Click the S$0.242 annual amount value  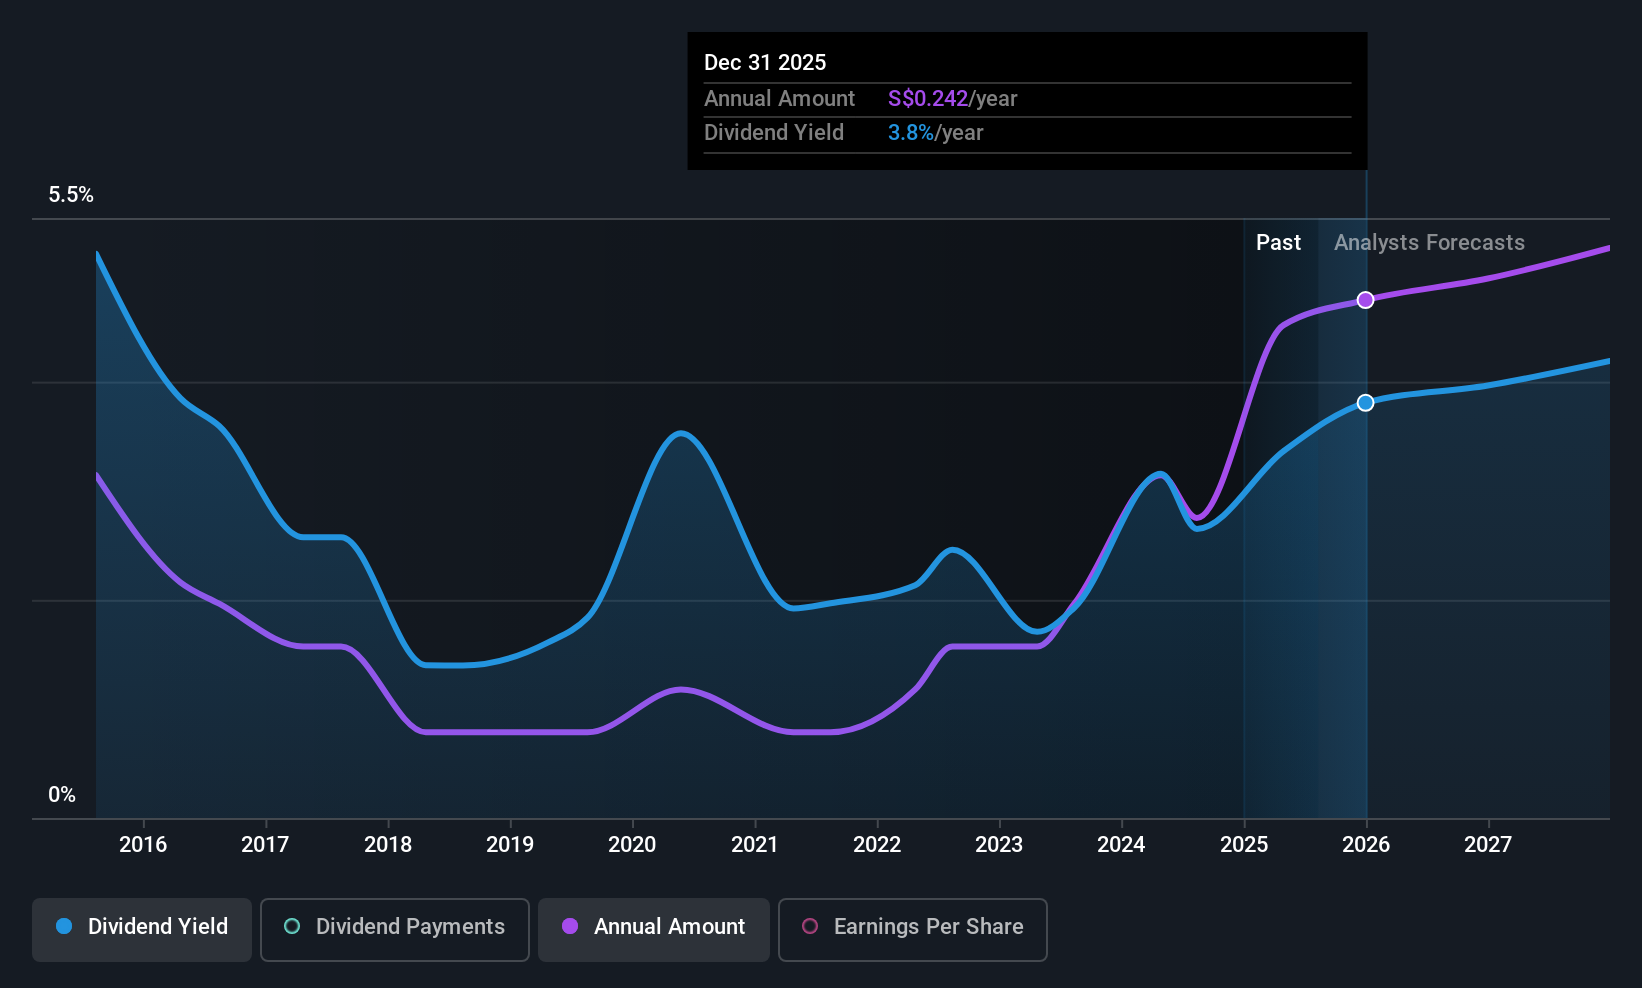(928, 99)
